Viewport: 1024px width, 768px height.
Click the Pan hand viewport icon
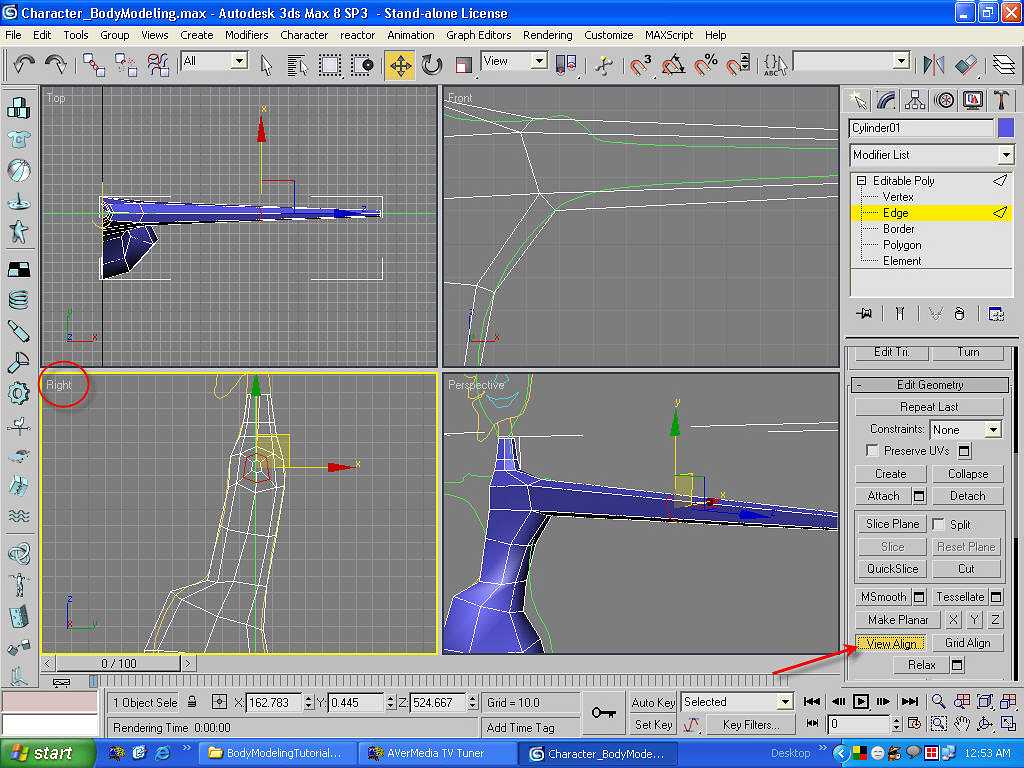click(x=962, y=724)
